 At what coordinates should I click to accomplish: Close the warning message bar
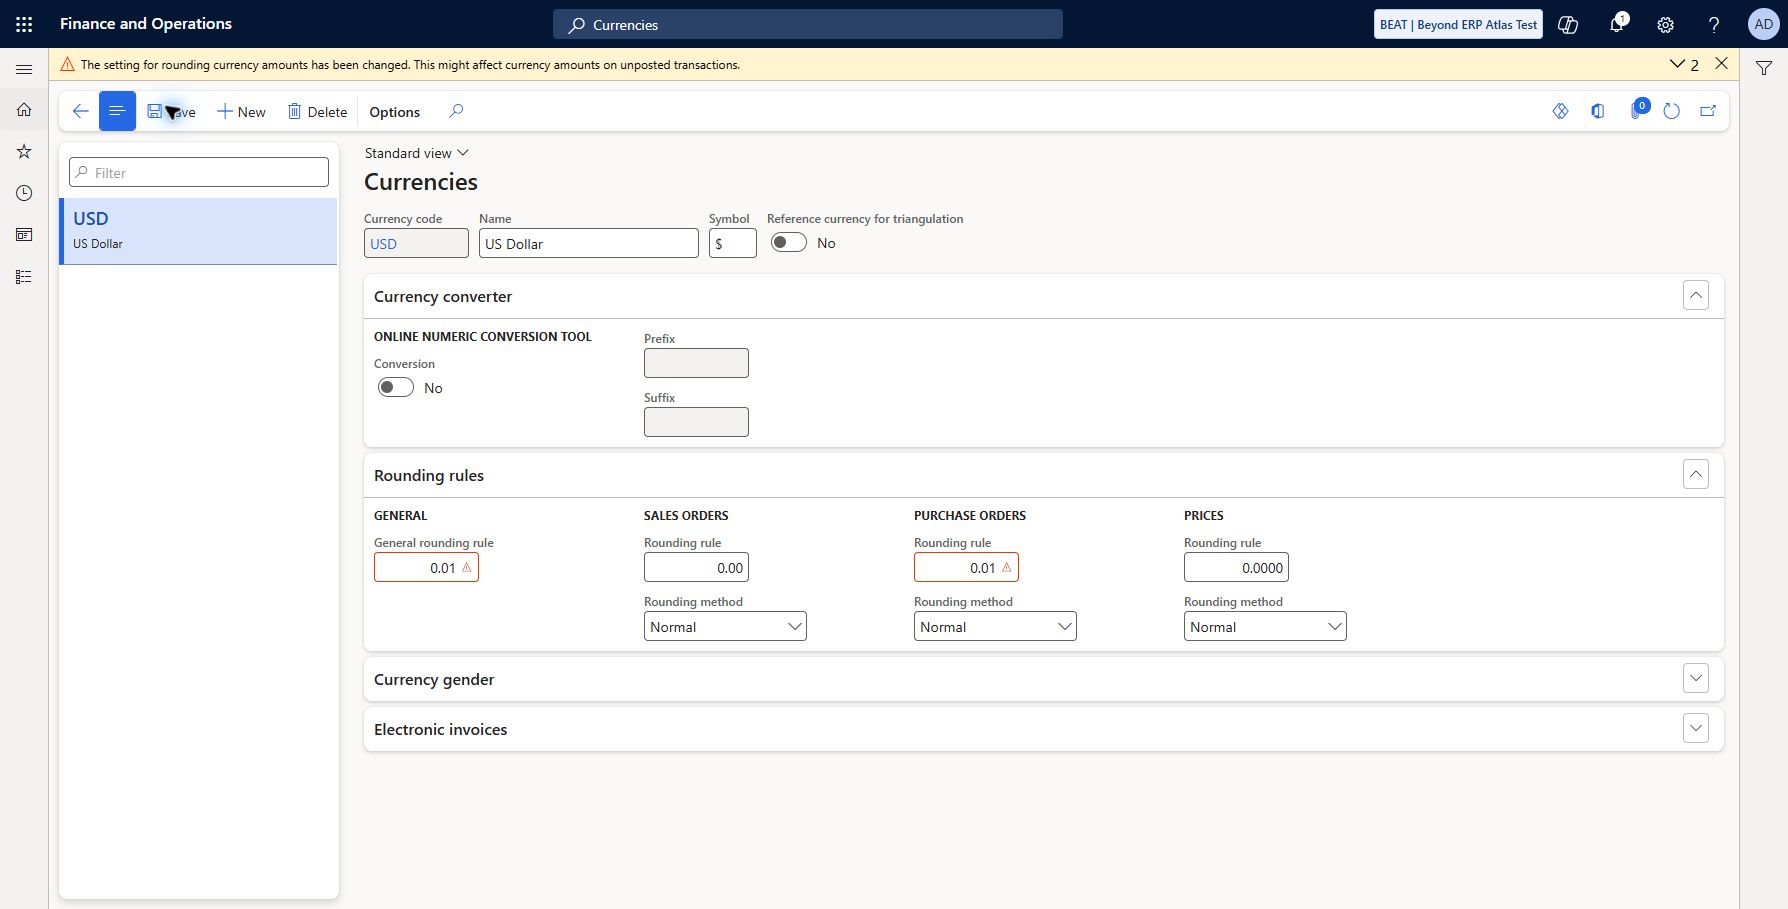[x=1722, y=63]
